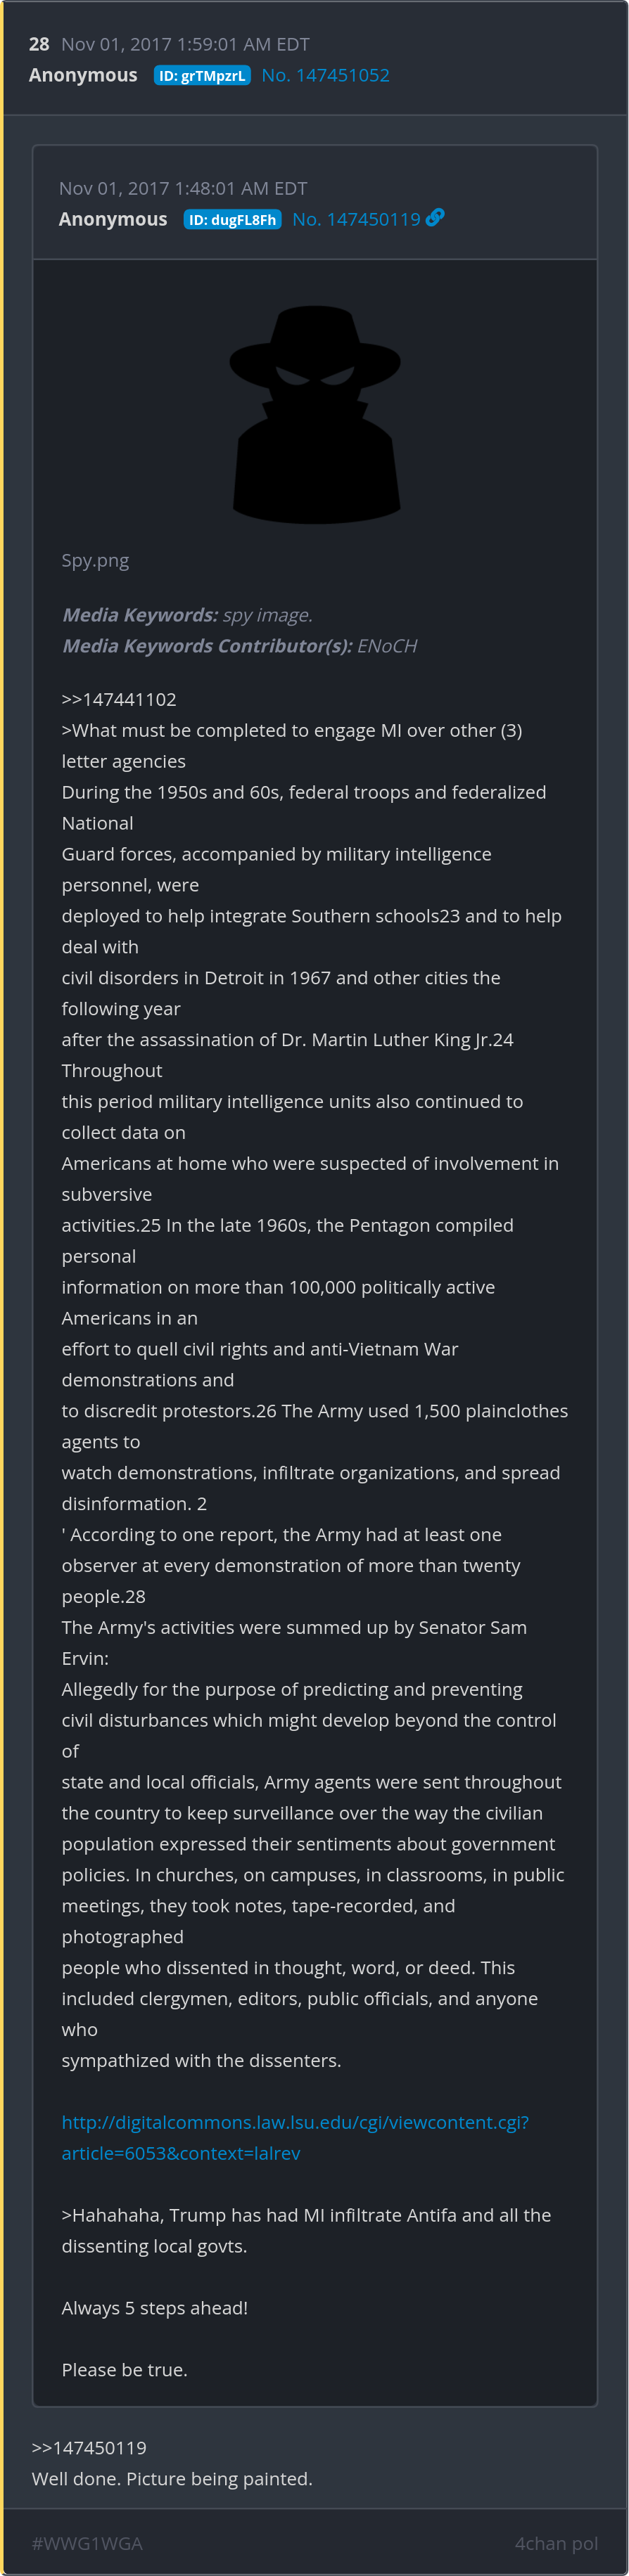Click the Media Keywords spy image label
The width and height of the screenshot is (629, 2576).
click(x=187, y=615)
